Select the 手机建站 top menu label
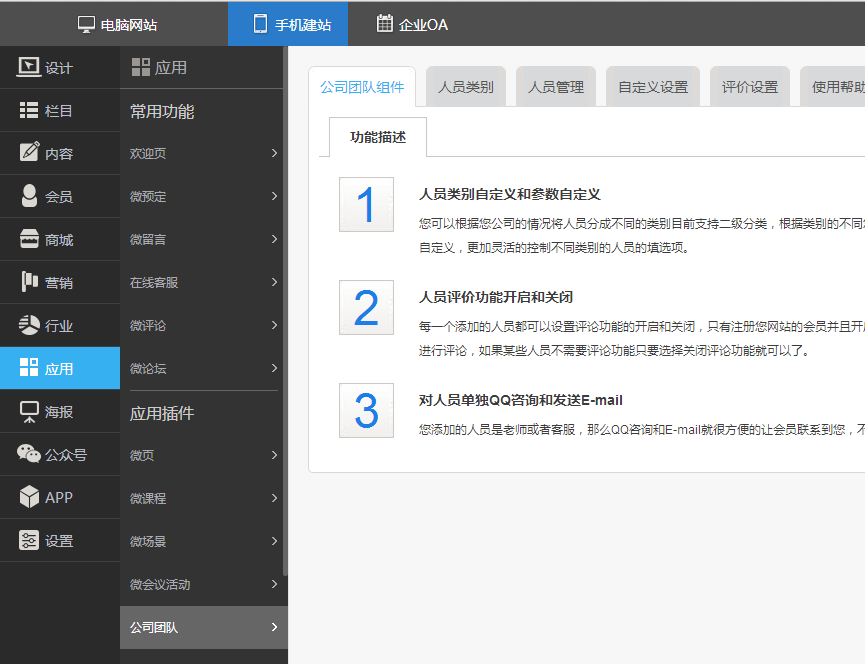The image size is (865, 664). click(x=303, y=25)
